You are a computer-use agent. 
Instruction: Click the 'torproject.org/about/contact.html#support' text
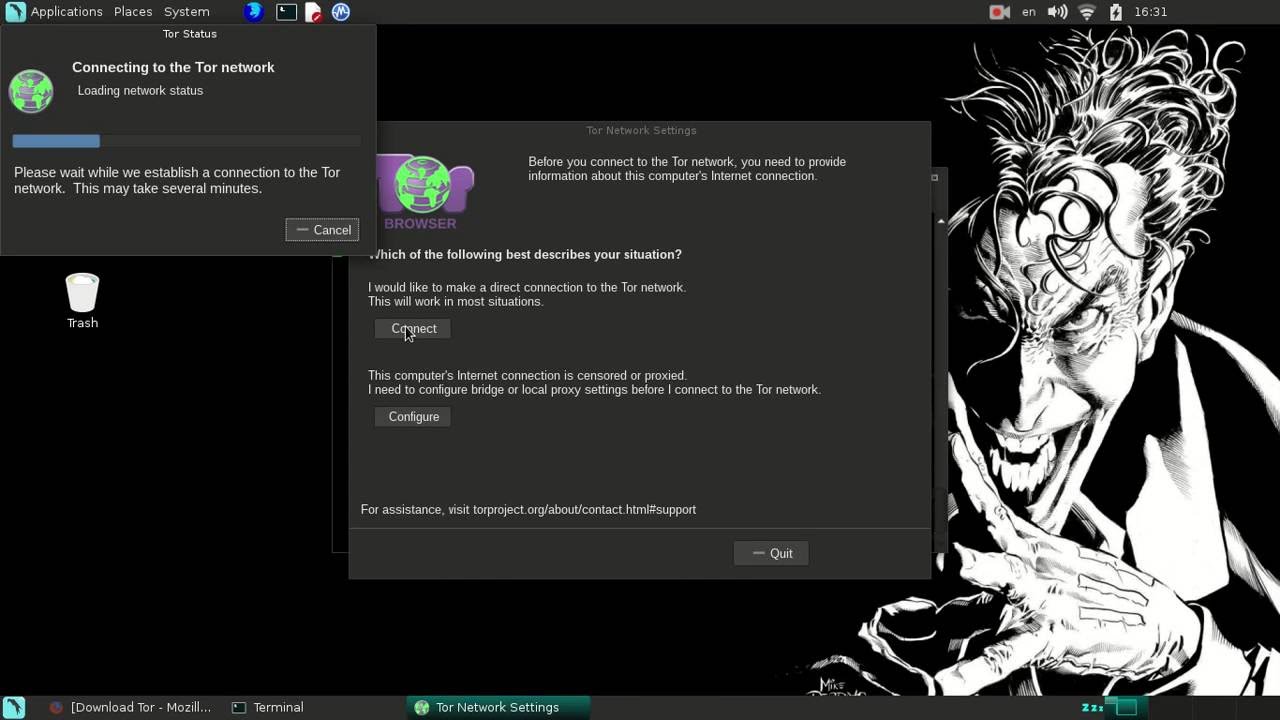584,510
